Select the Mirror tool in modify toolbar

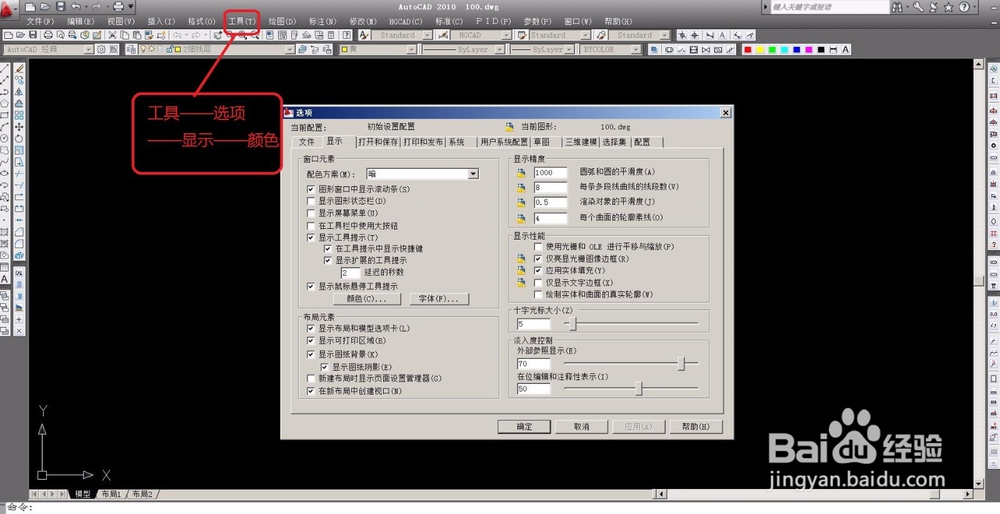[19, 91]
